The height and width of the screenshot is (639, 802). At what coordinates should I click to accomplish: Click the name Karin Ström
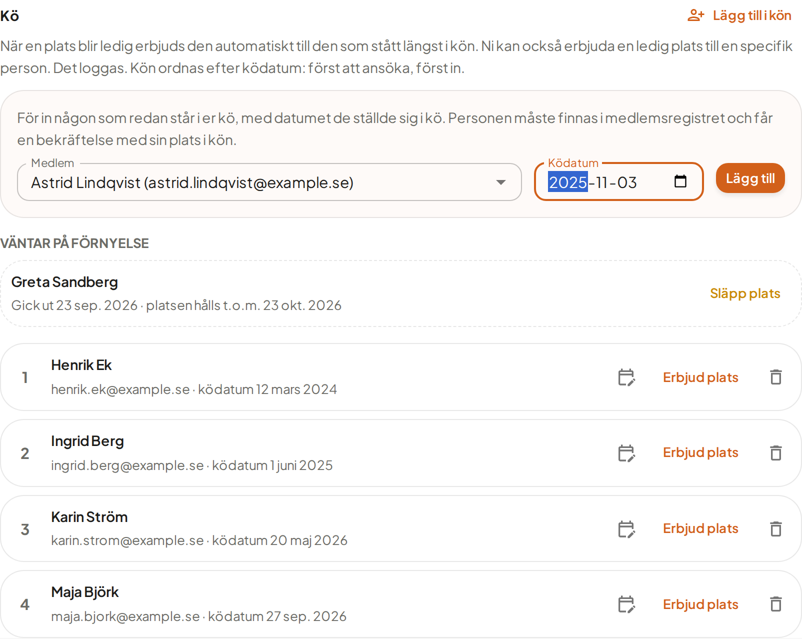click(90, 517)
